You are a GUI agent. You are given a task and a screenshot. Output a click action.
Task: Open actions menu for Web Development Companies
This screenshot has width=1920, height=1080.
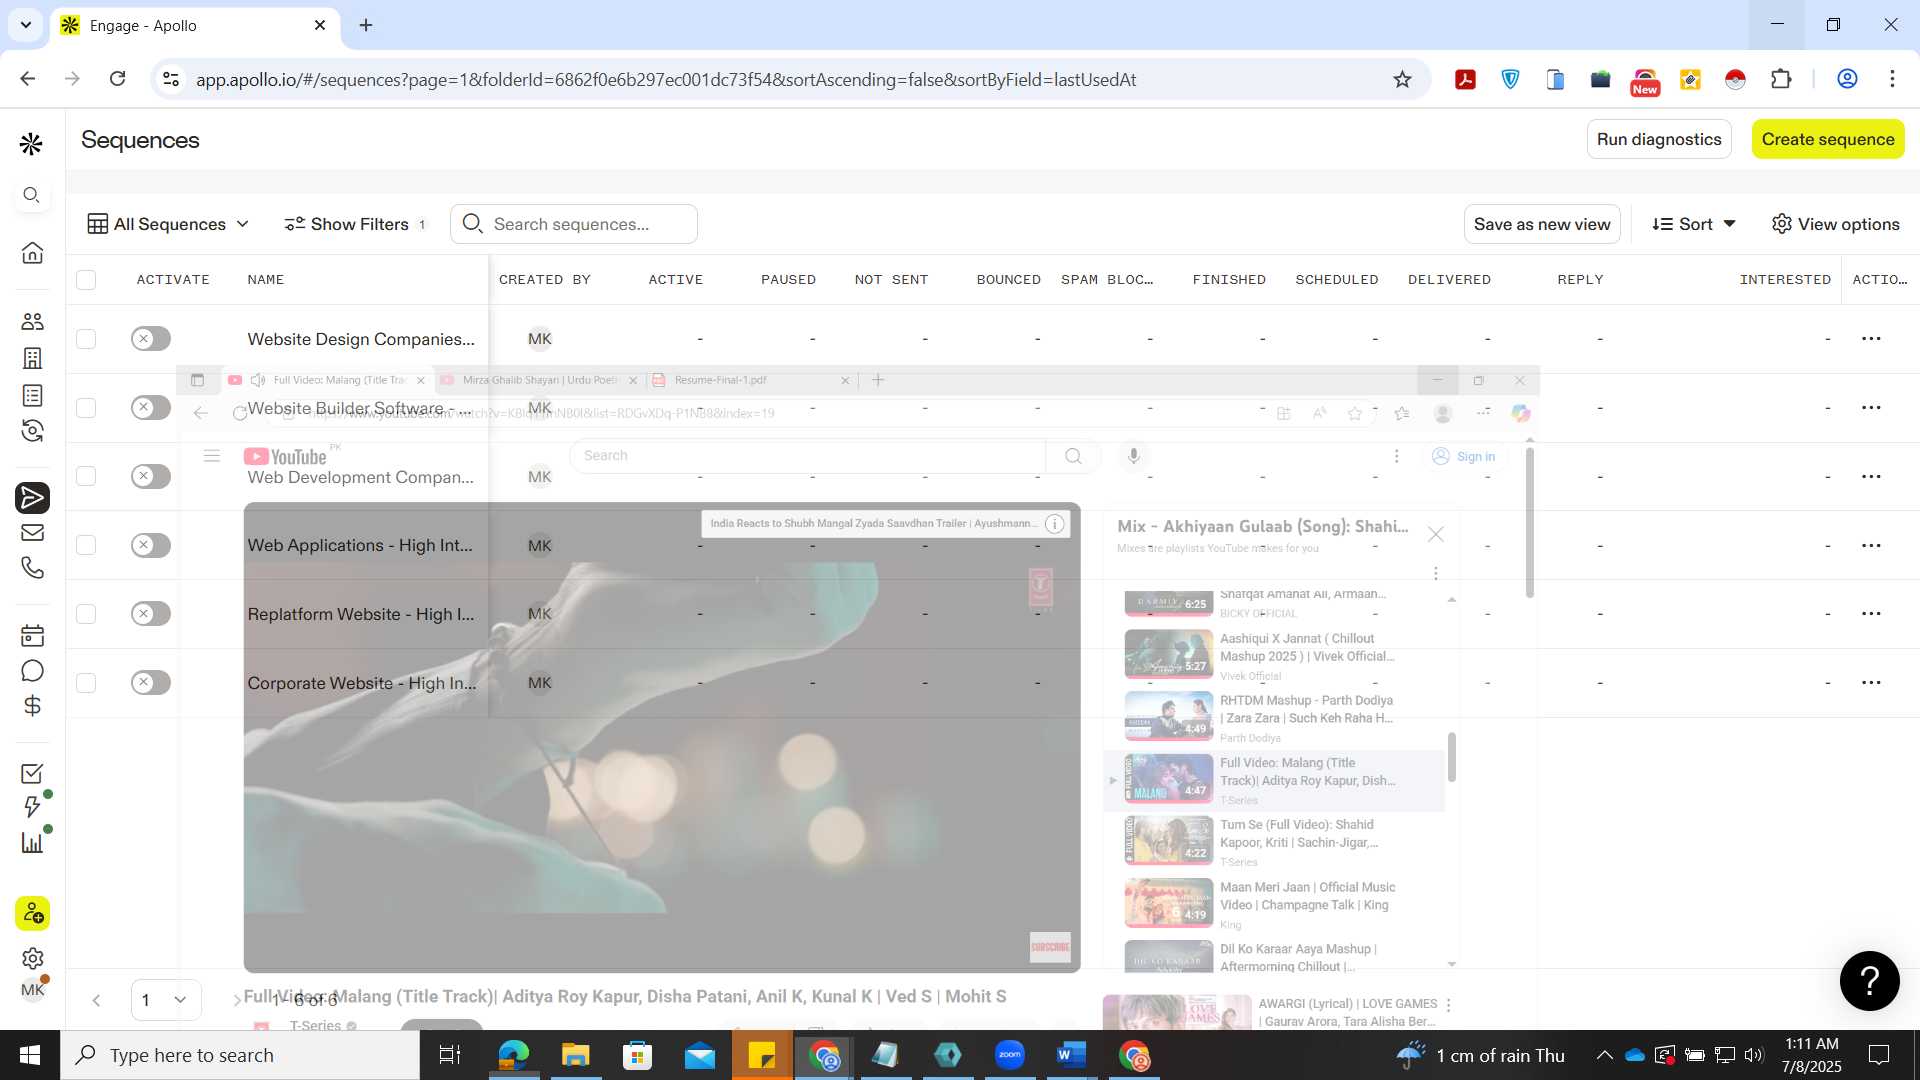tap(1871, 476)
